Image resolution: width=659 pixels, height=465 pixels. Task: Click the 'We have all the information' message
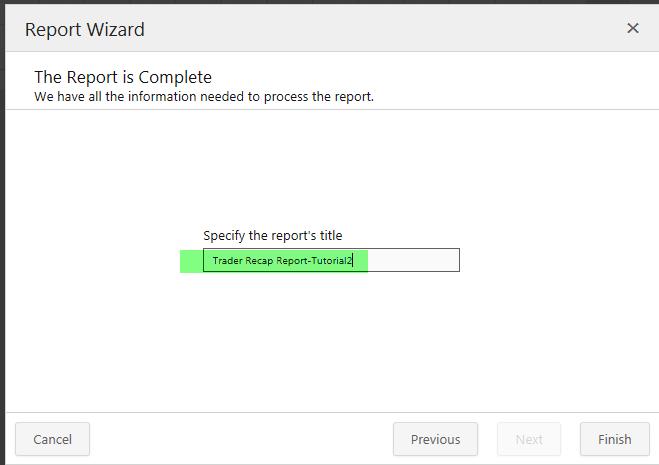coord(204,97)
